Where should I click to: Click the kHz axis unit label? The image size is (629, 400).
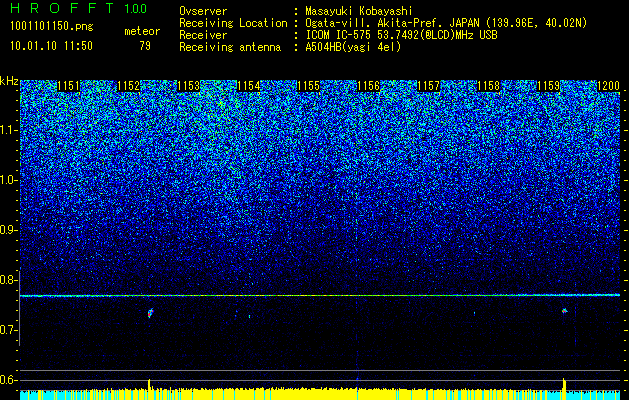(x=9, y=81)
